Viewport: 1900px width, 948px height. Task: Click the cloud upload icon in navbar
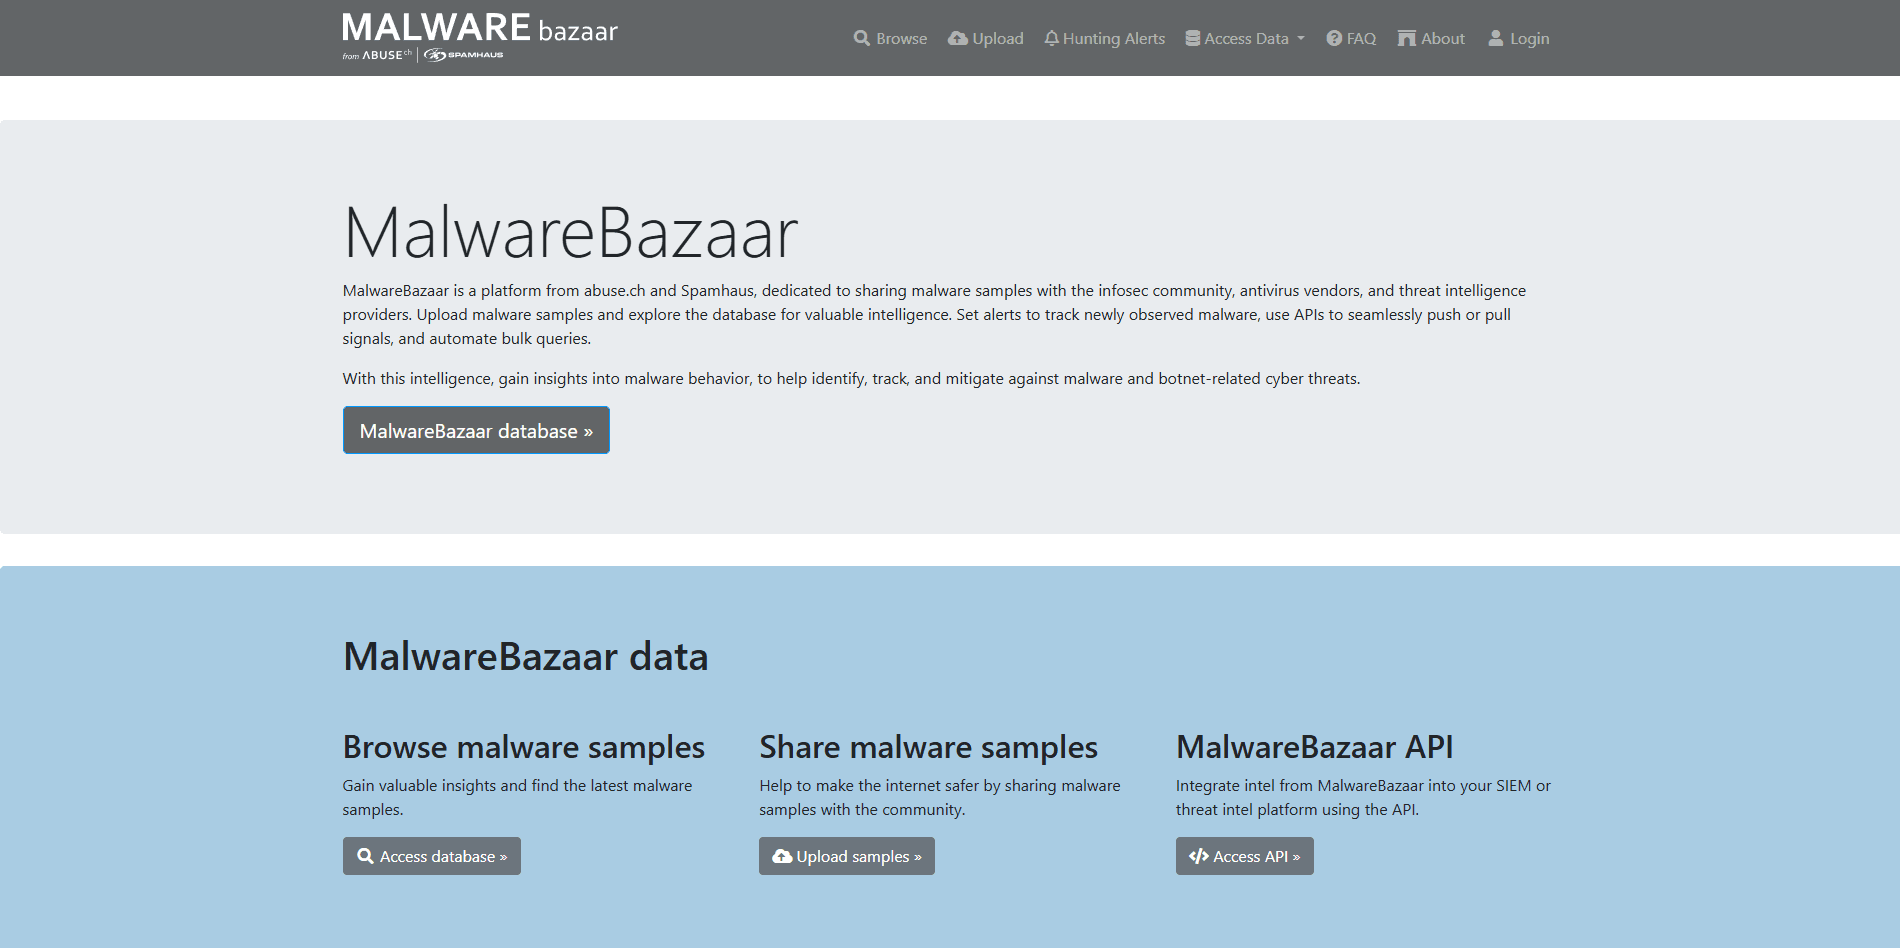click(x=957, y=38)
